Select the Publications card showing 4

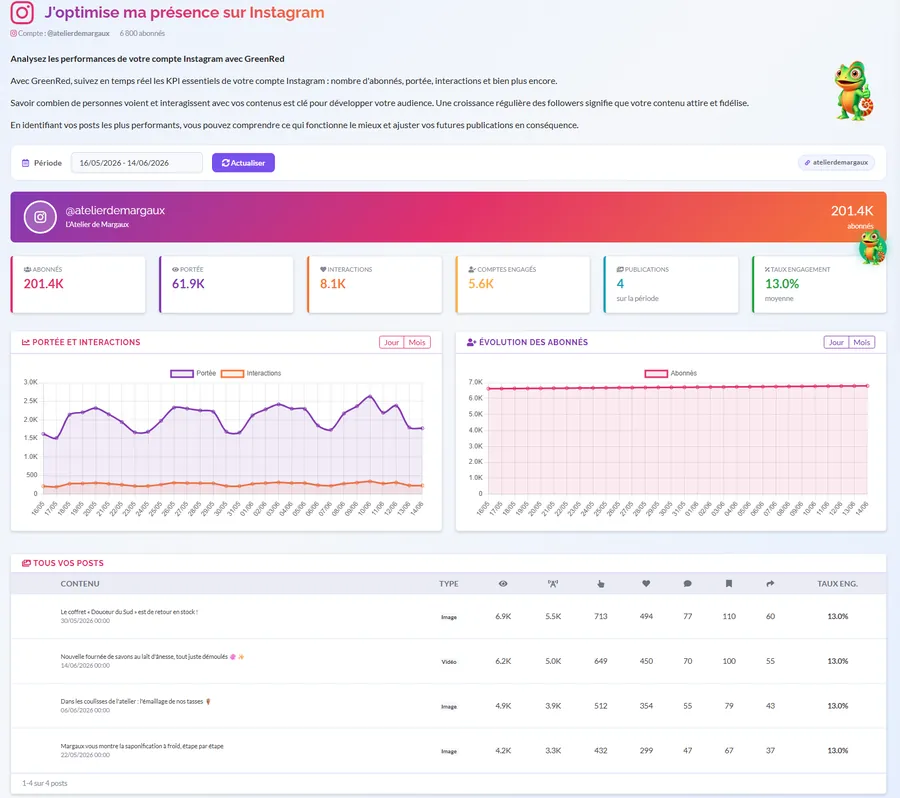click(671, 284)
